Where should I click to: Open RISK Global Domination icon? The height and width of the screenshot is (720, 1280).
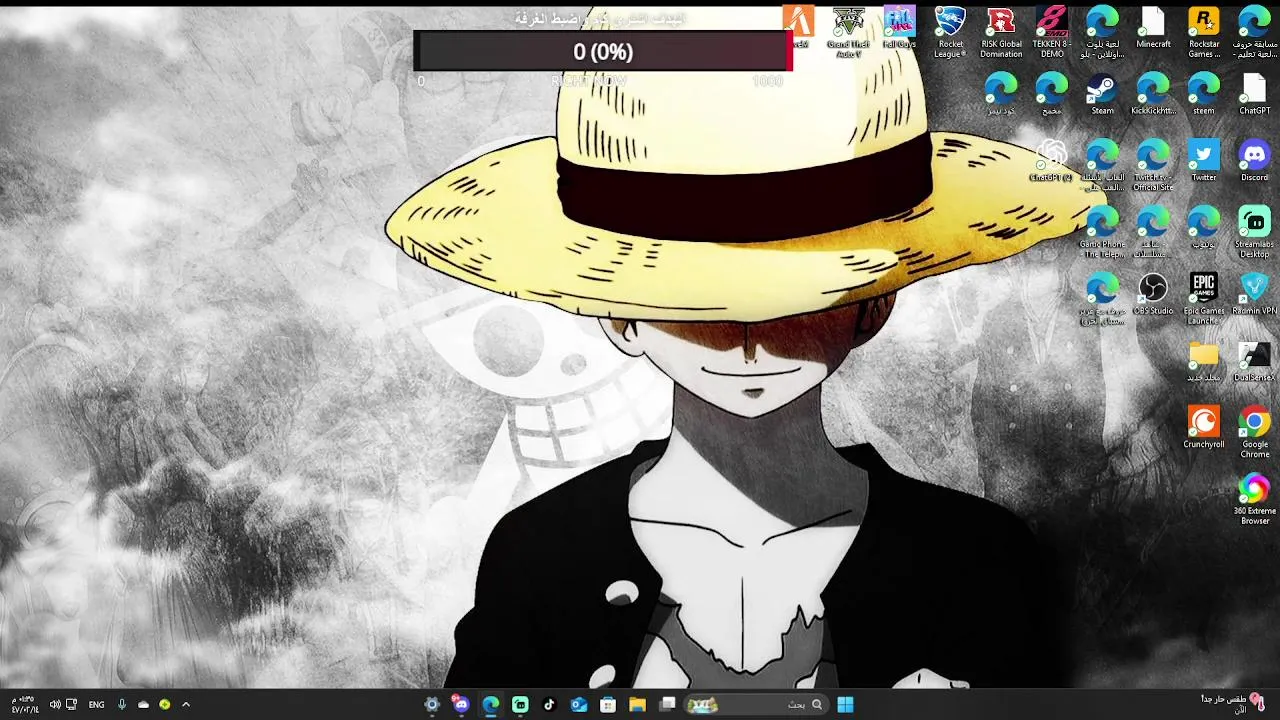[1001, 31]
